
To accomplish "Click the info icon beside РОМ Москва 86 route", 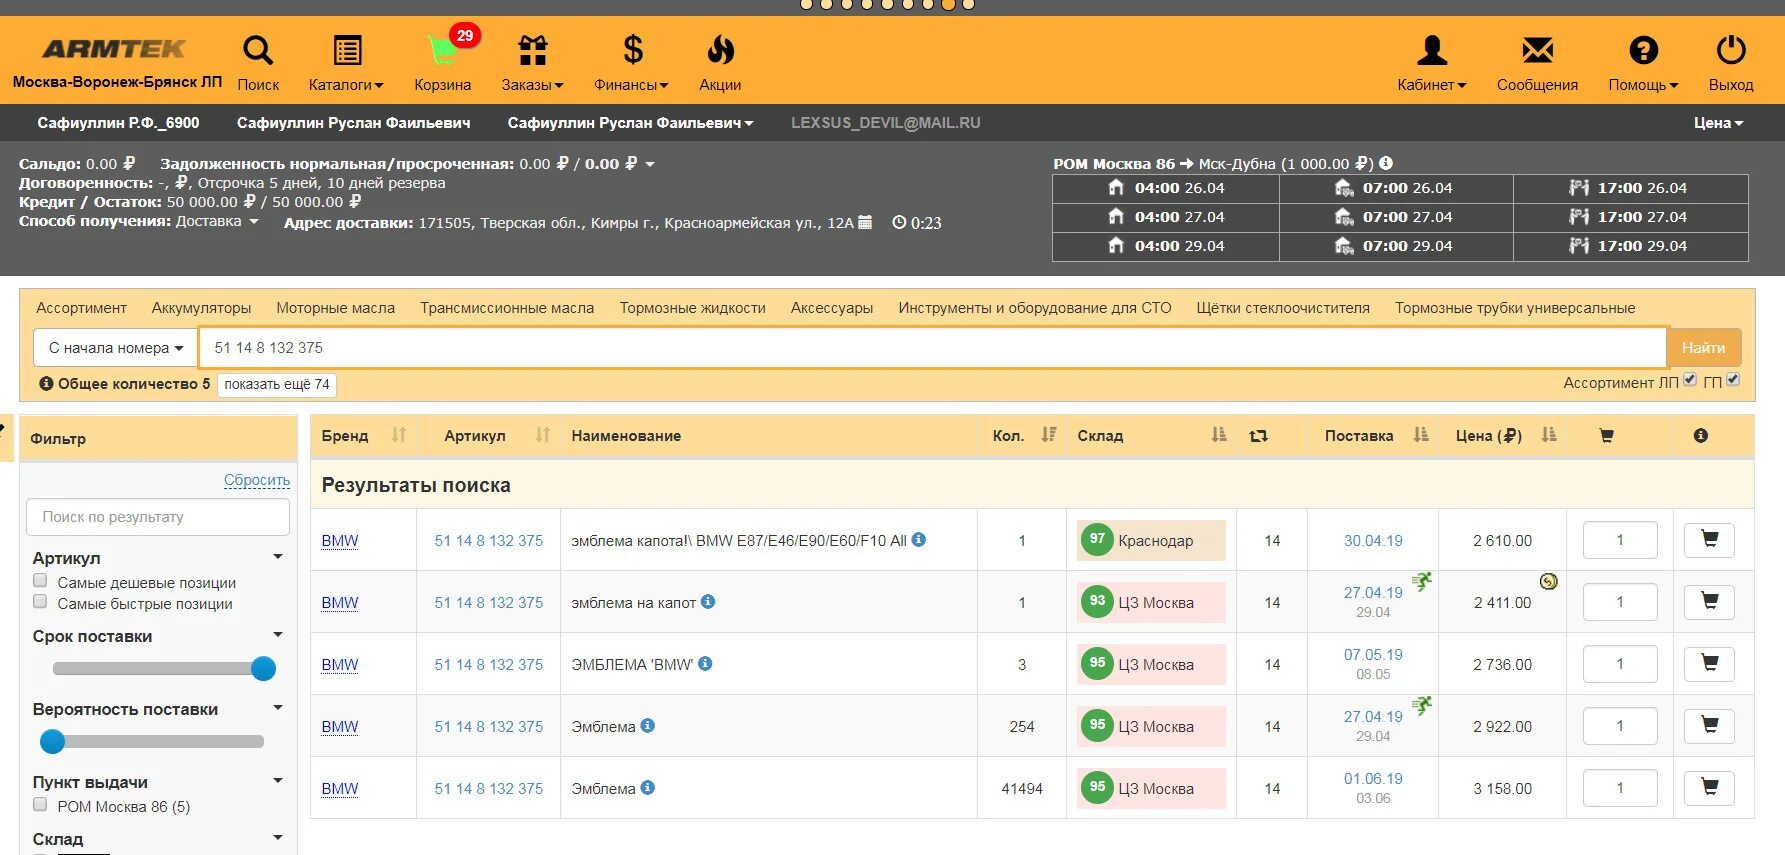I will click(x=1386, y=163).
